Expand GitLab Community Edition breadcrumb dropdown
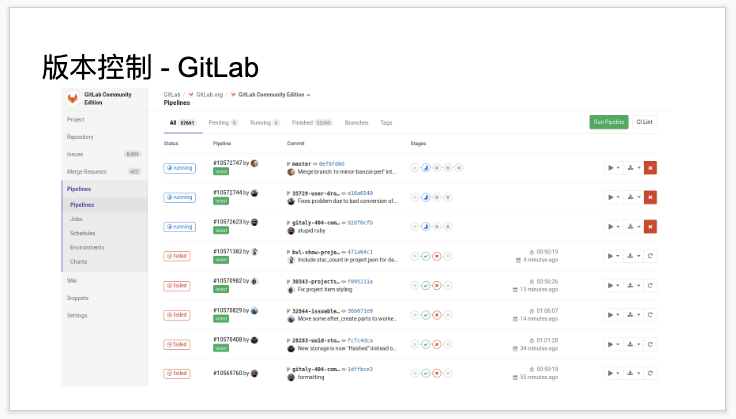The image size is (736, 419). coord(308,95)
